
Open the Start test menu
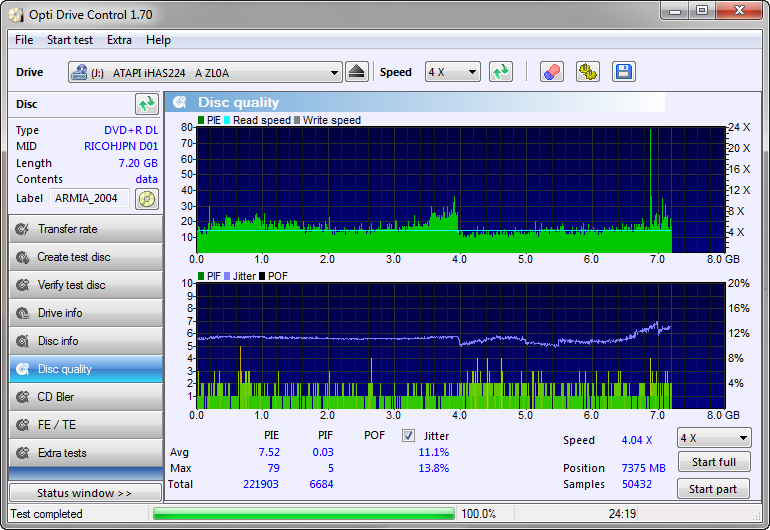pyautogui.click(x=70, y=40)
